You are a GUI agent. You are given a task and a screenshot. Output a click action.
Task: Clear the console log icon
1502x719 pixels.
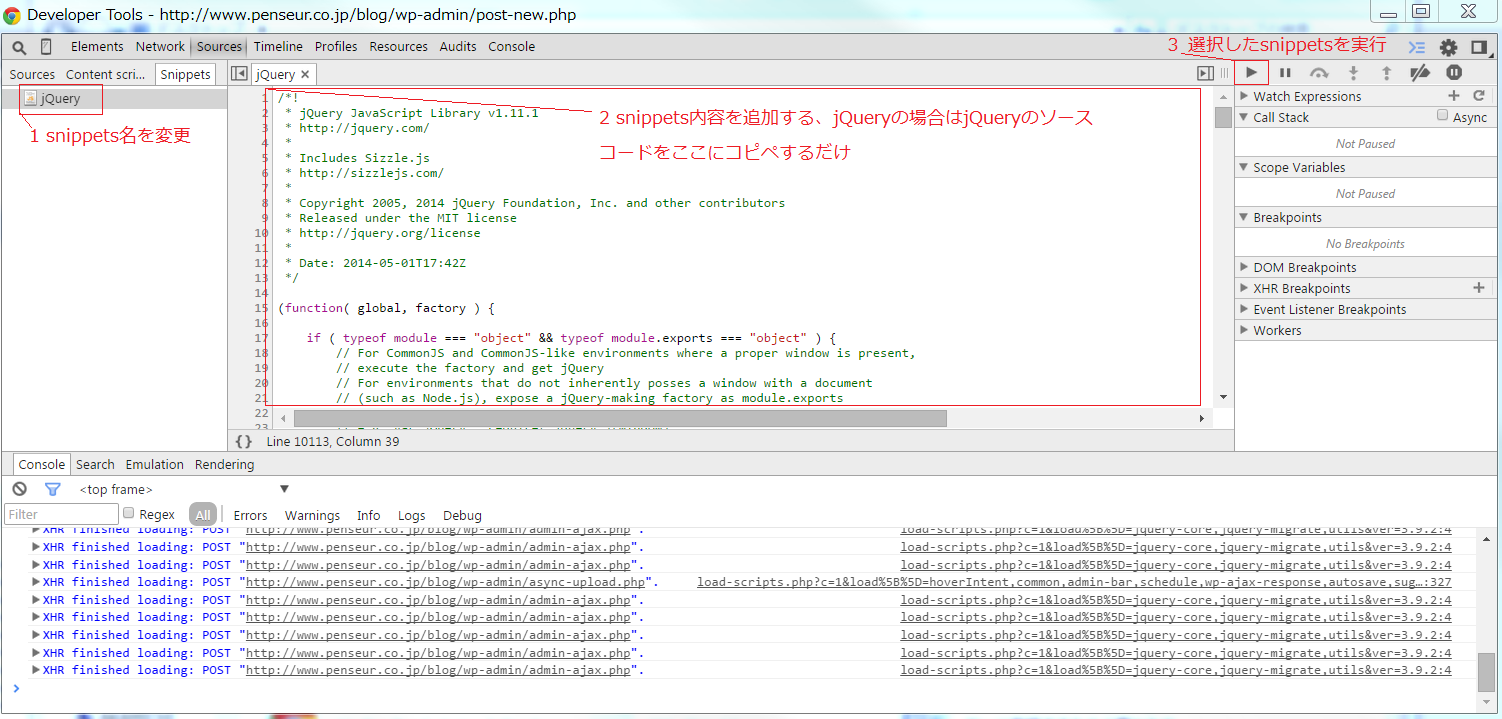pos(19,489)
